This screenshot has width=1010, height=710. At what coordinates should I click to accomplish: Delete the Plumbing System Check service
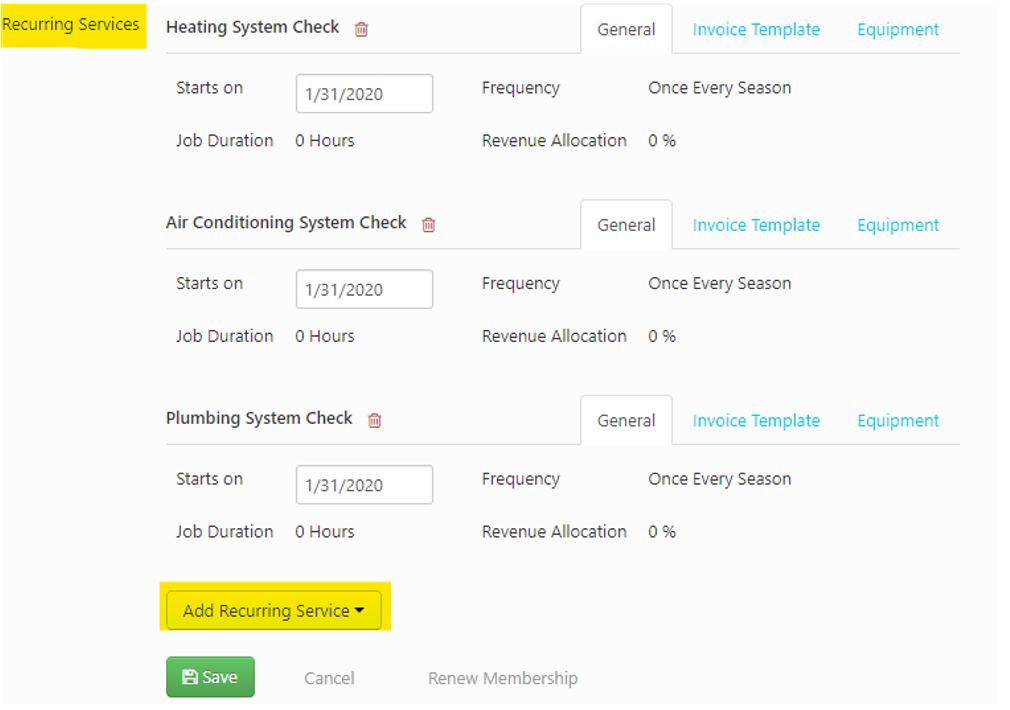click(375, 420)
